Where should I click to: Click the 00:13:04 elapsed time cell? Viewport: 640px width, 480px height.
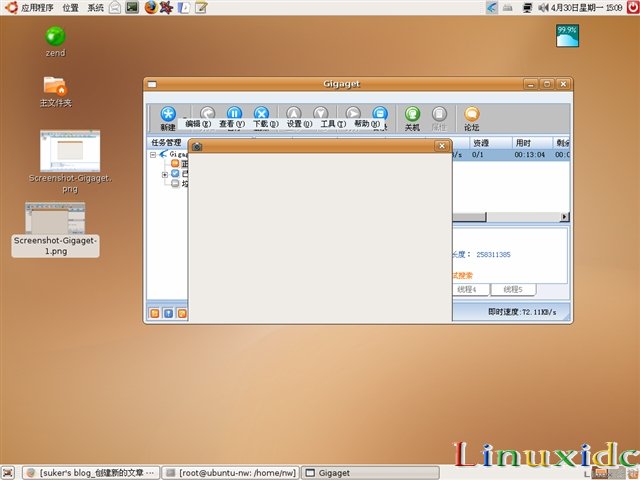(x=529, y=155)
